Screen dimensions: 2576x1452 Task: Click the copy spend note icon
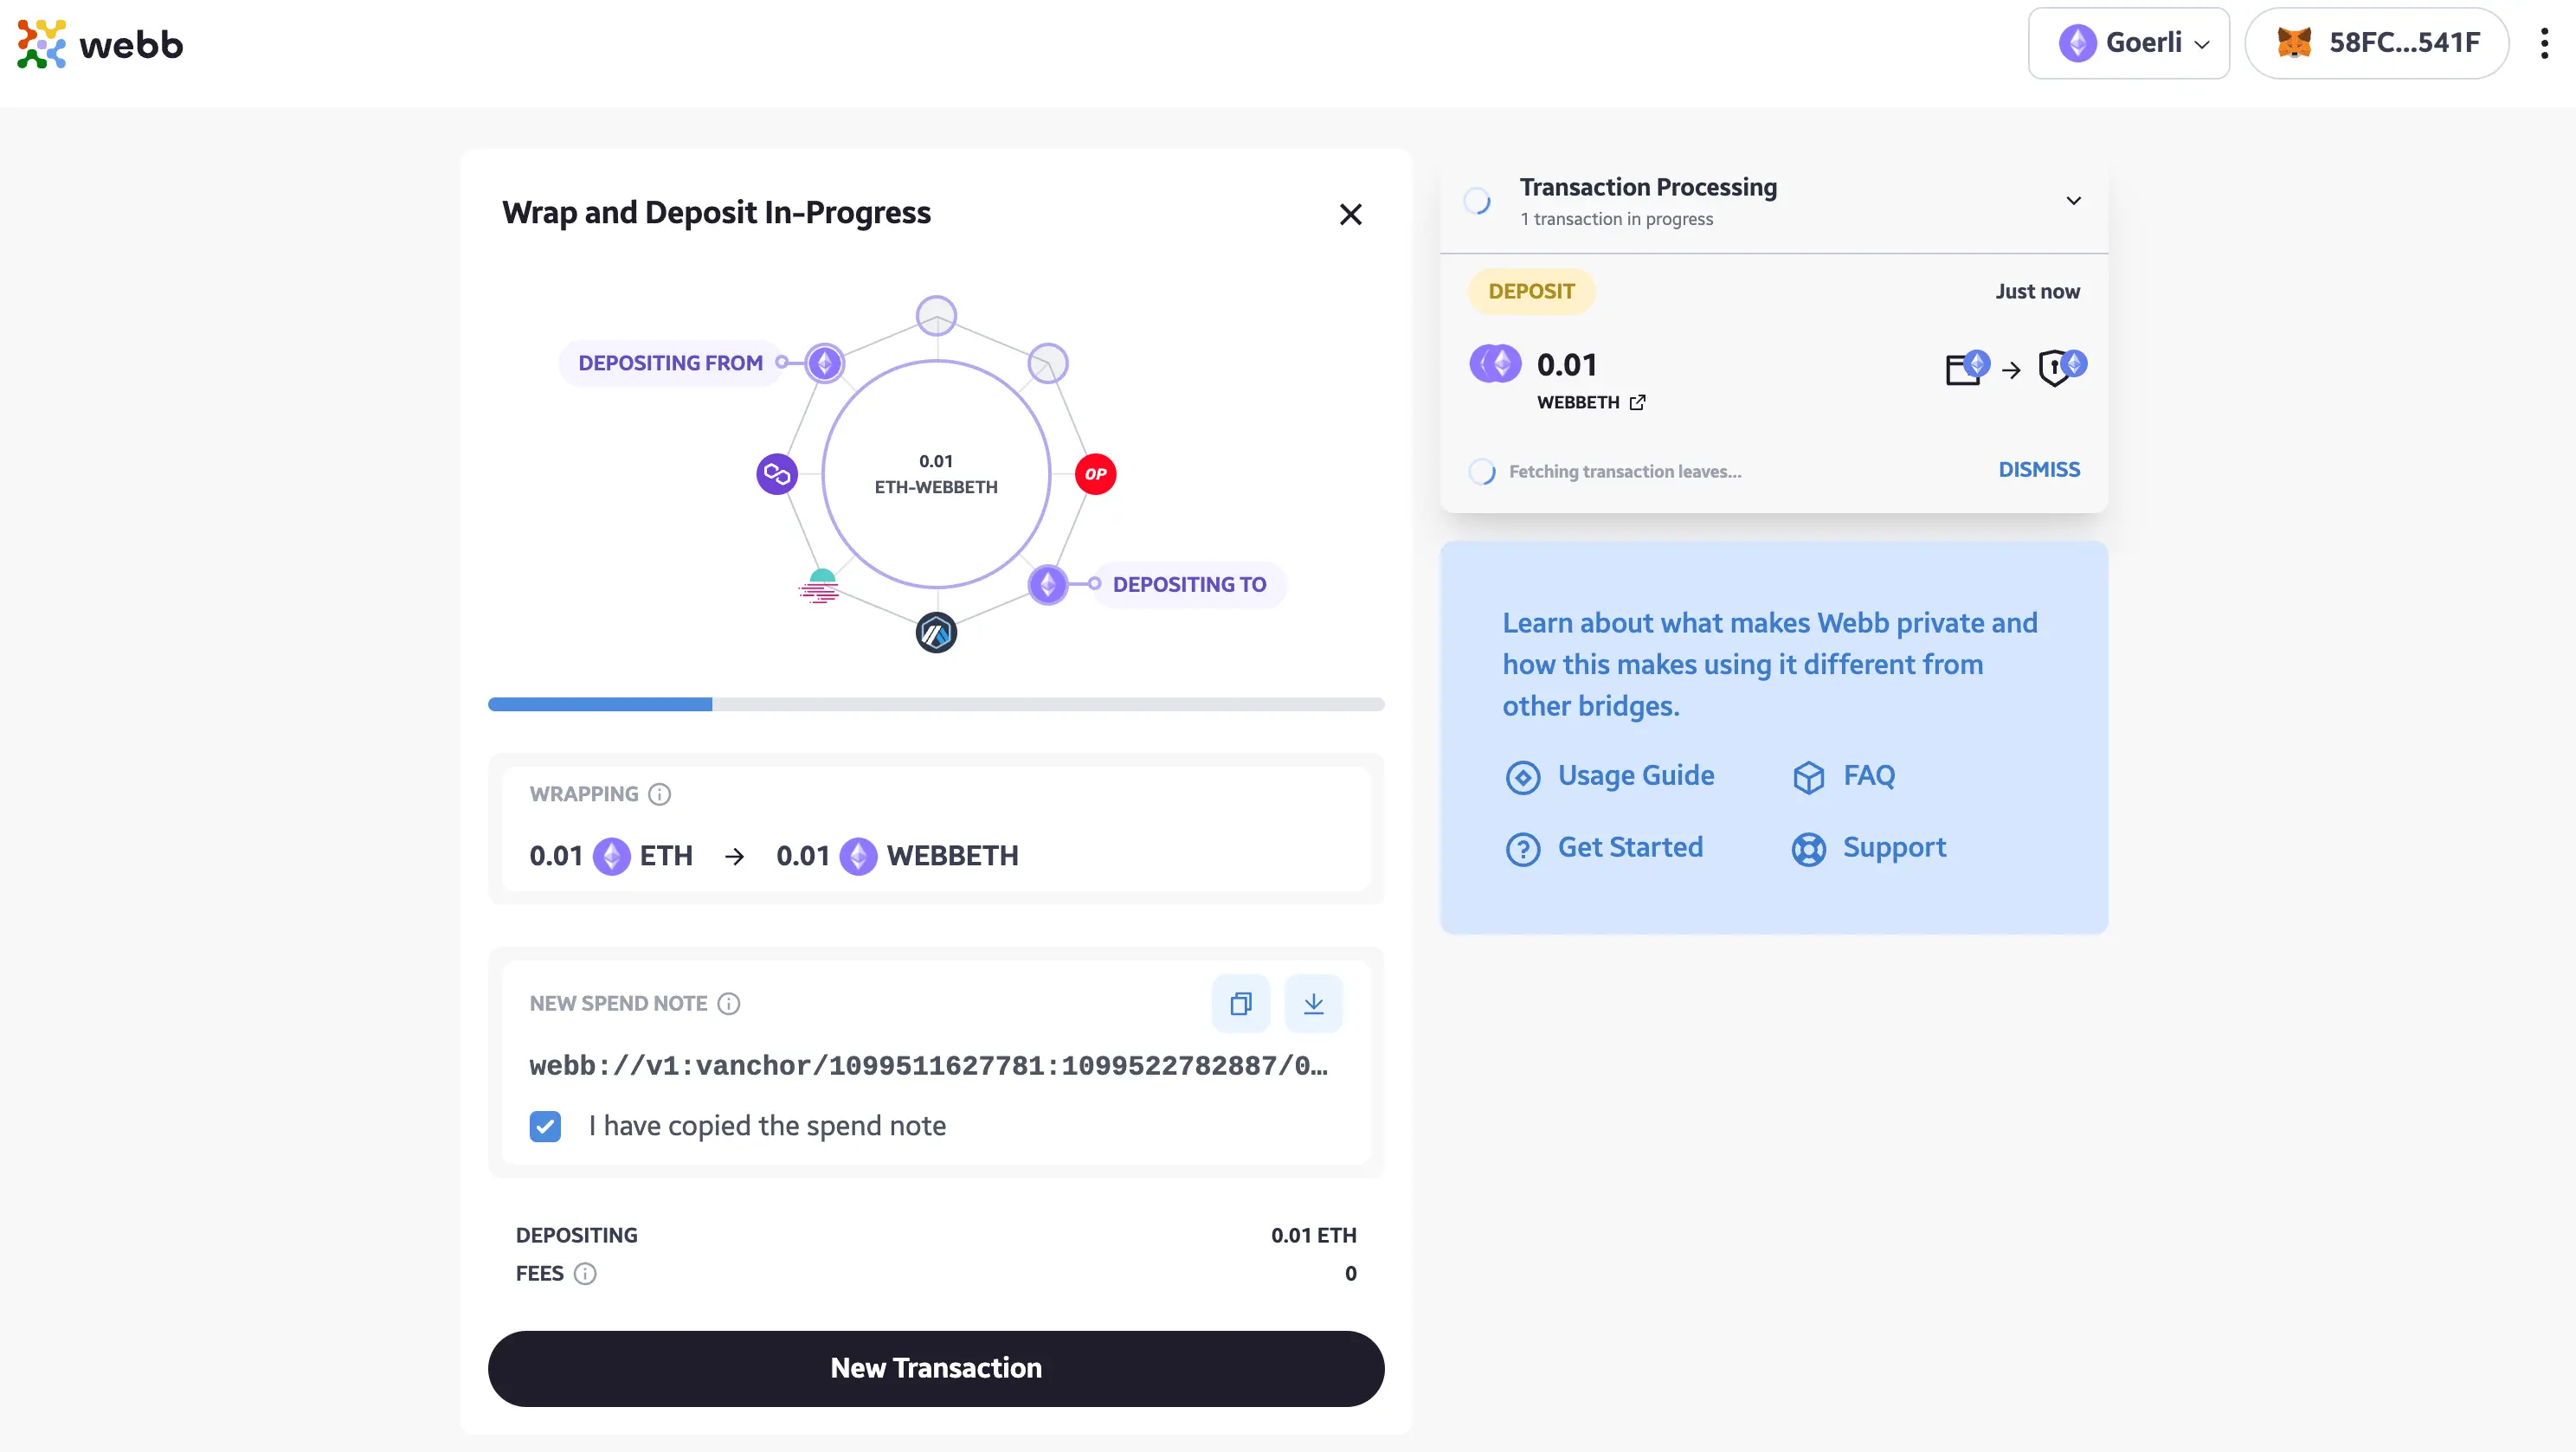pyautogui.click(x=1240, y=1003)
